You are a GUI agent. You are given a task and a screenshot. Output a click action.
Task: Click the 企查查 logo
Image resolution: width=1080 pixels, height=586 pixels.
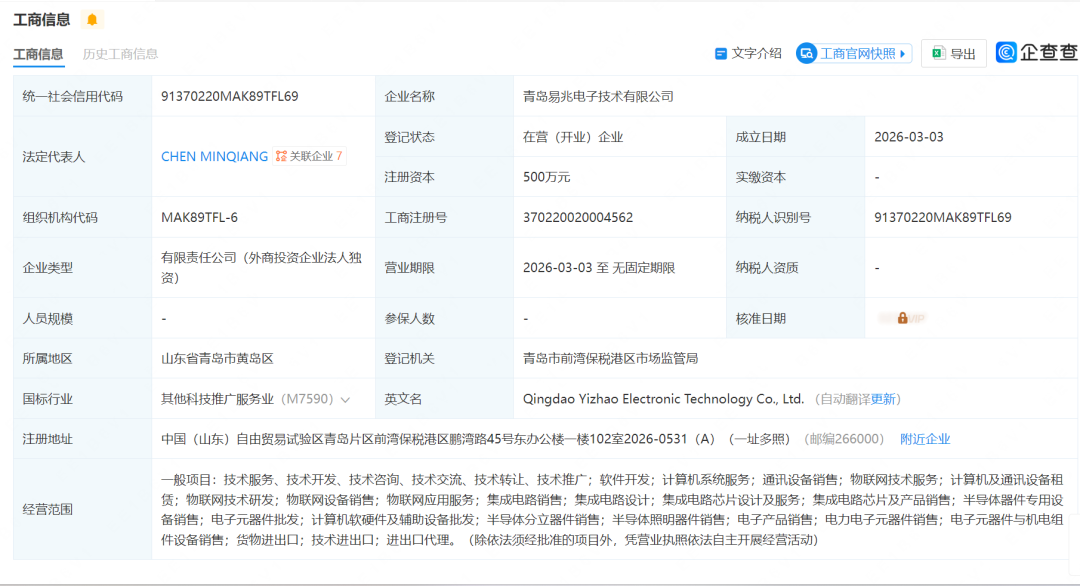(1037, 52)
